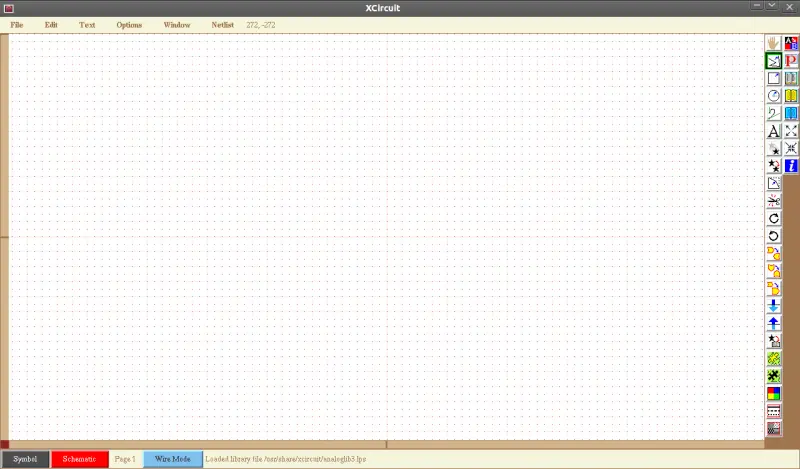This screenshot has width=800, height=469.
Task: Open the blue books page directory icon
Action: click(791, 113)
